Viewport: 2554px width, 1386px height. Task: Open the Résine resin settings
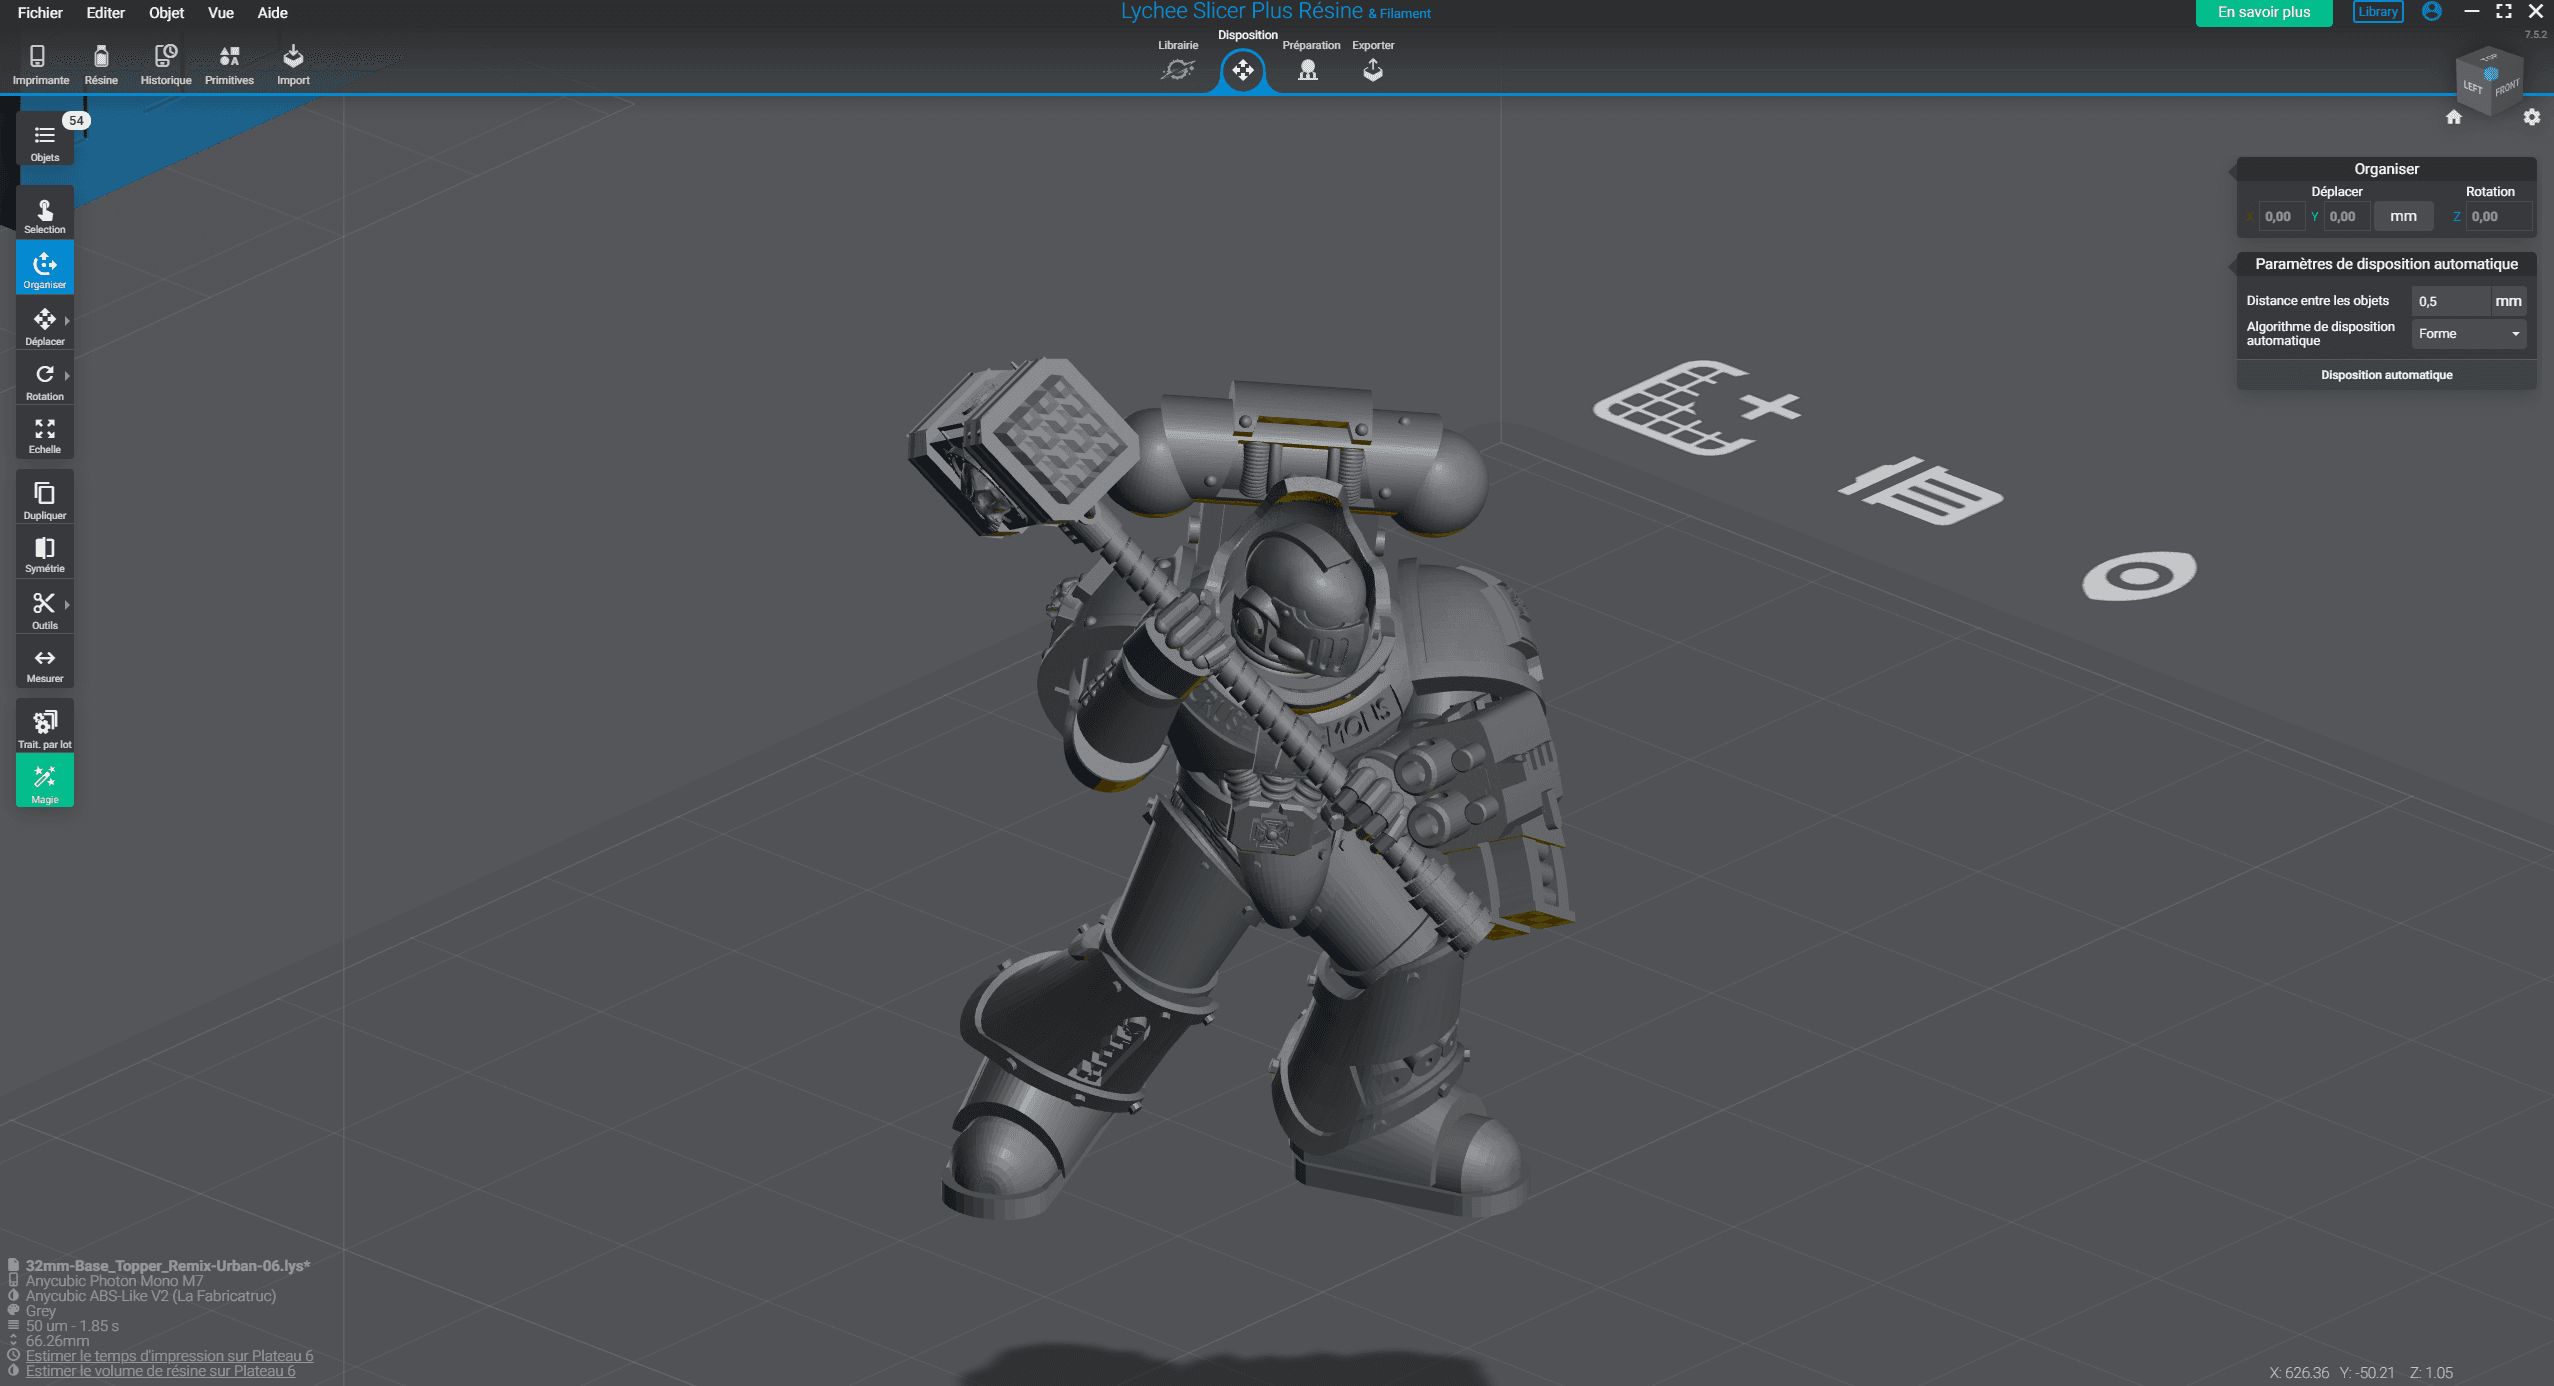click(100, 64)
